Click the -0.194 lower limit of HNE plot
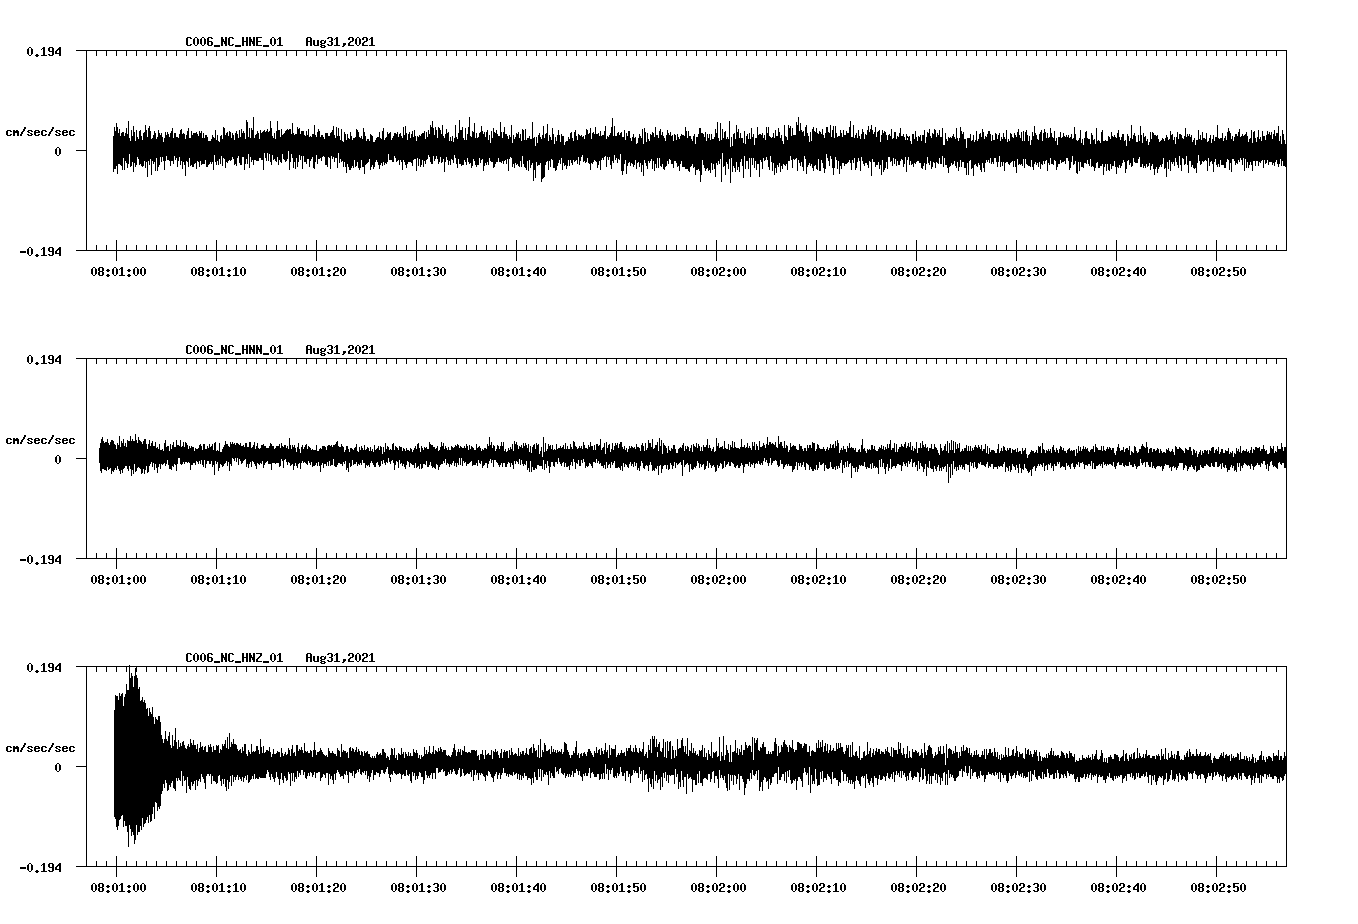This screenshot has height=924, width=1358. pos(40,251)
